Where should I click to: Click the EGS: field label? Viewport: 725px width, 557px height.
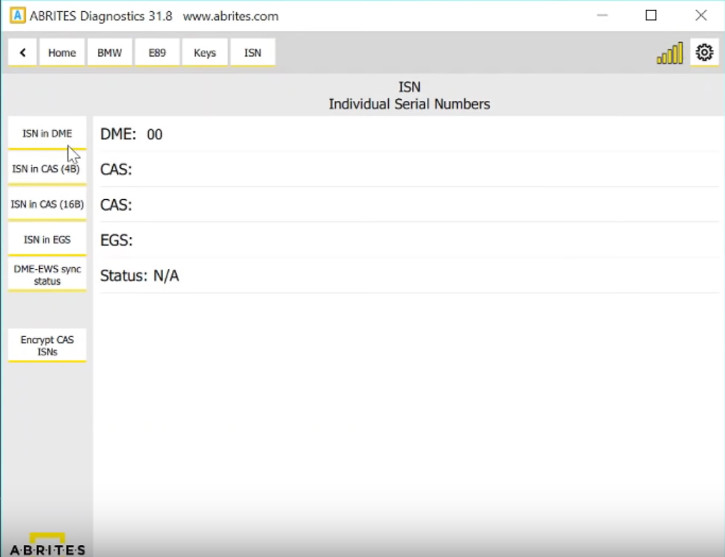(x=117, y=240)
